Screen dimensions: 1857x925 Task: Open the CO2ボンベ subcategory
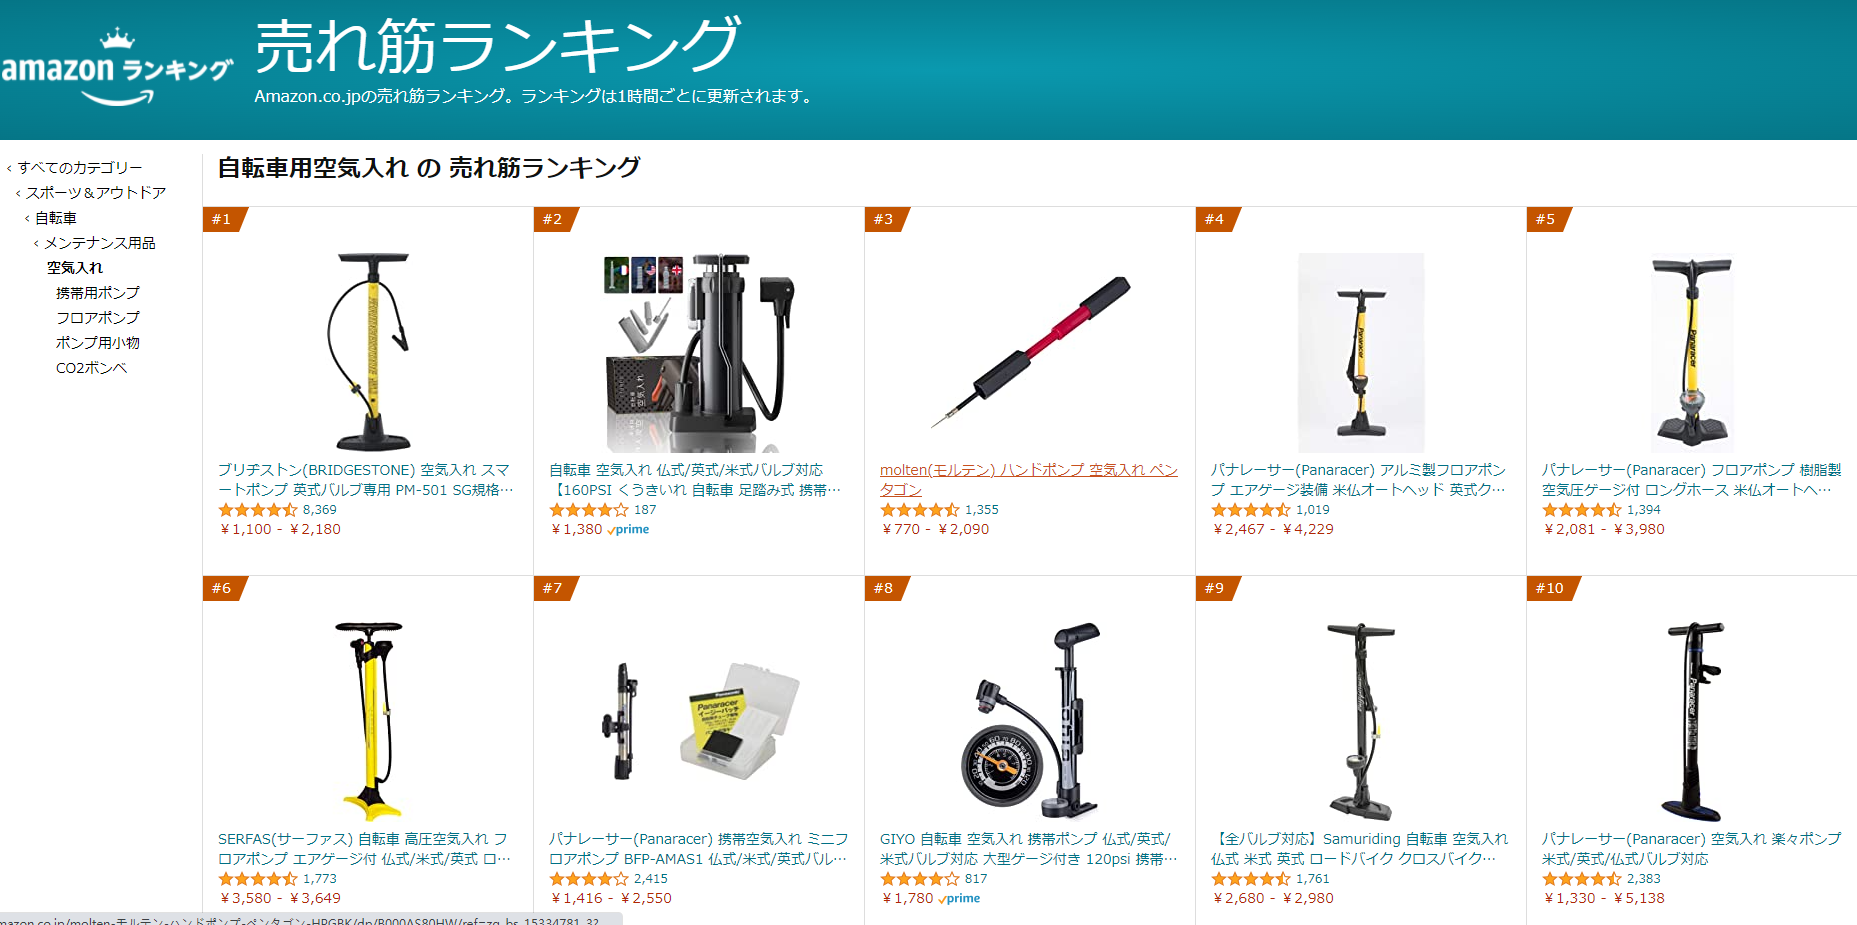[x=91, y=367]
